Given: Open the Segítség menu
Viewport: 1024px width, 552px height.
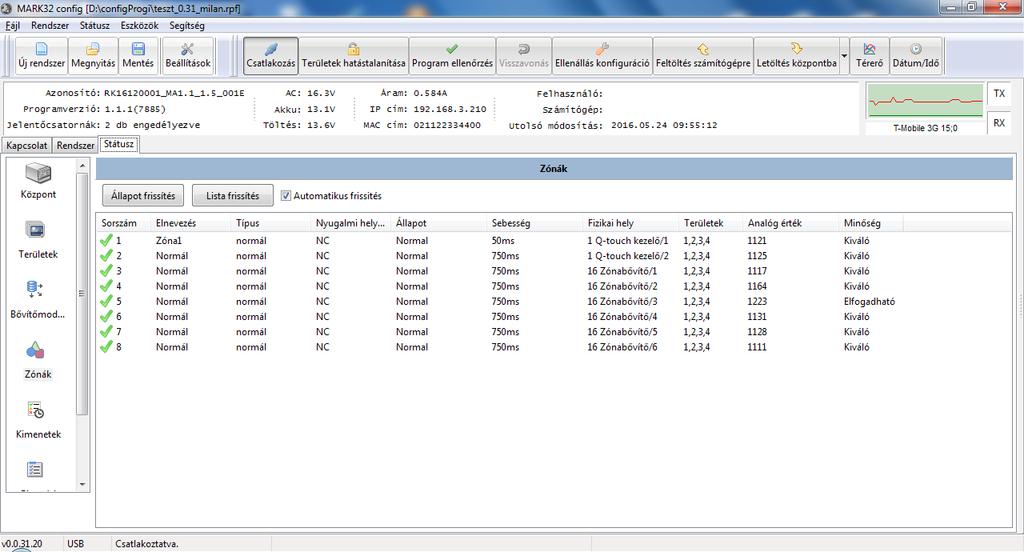Looking at the screenshot, I should [187, 25].
